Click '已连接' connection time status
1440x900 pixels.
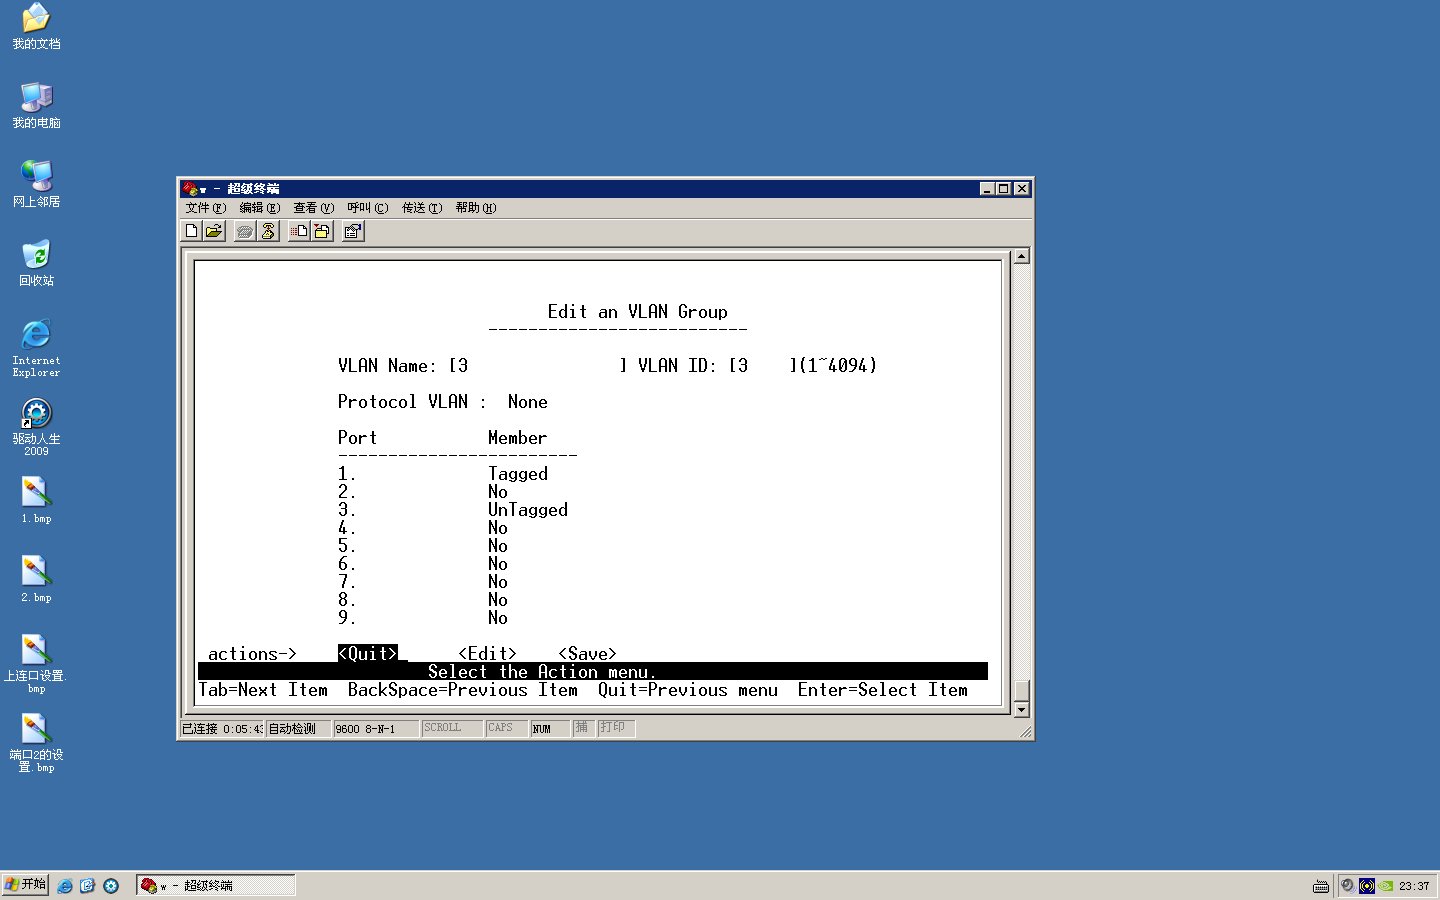pyautogui.click(x=222, y=729)
